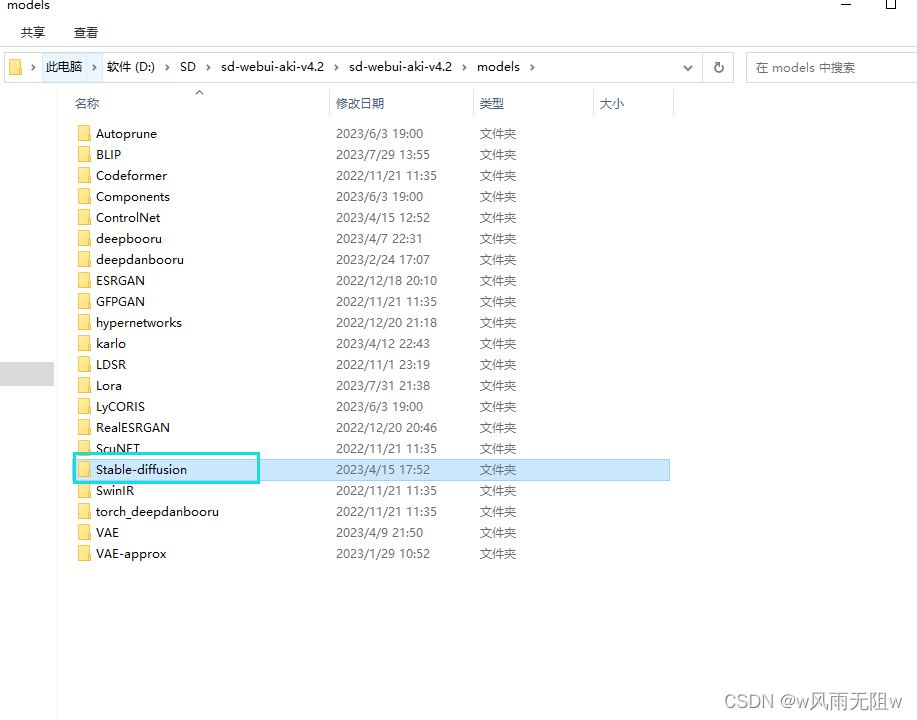The image size is (917, 720).
Task: Click the 文件夹 type cell of karlo
Action: (x=498, y=344)
